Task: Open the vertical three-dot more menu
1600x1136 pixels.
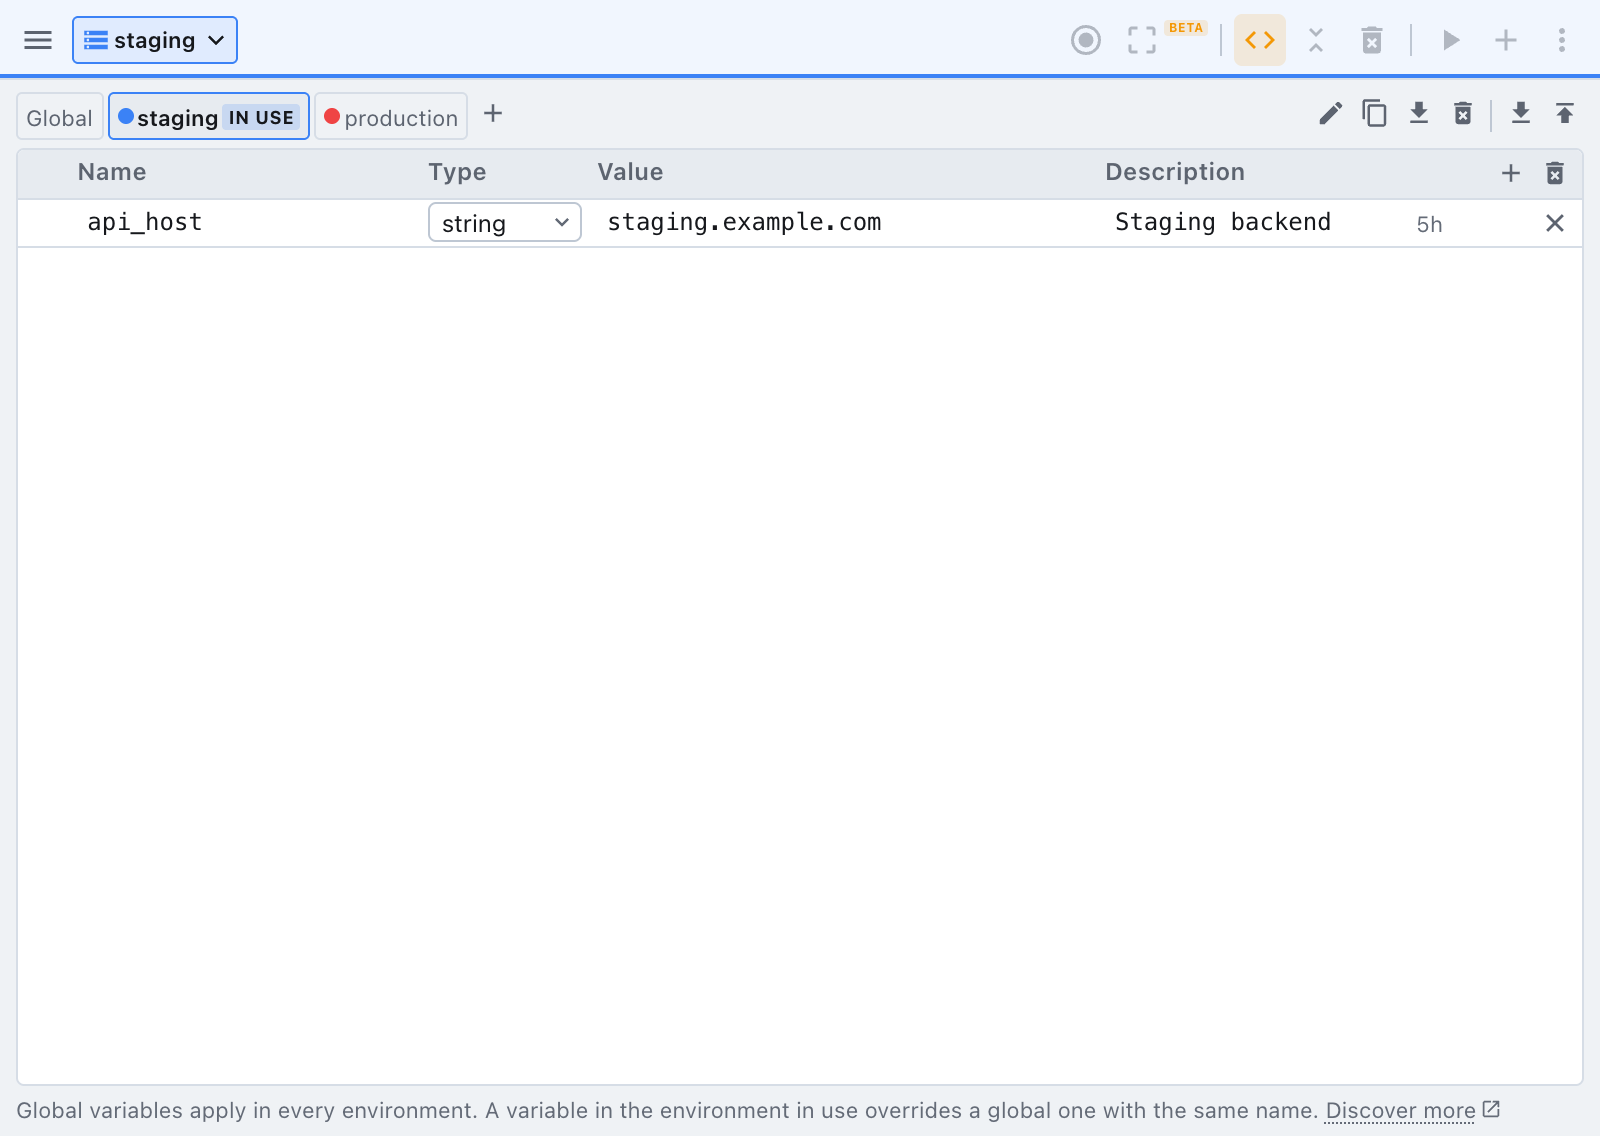Action: pos(1562,40)
